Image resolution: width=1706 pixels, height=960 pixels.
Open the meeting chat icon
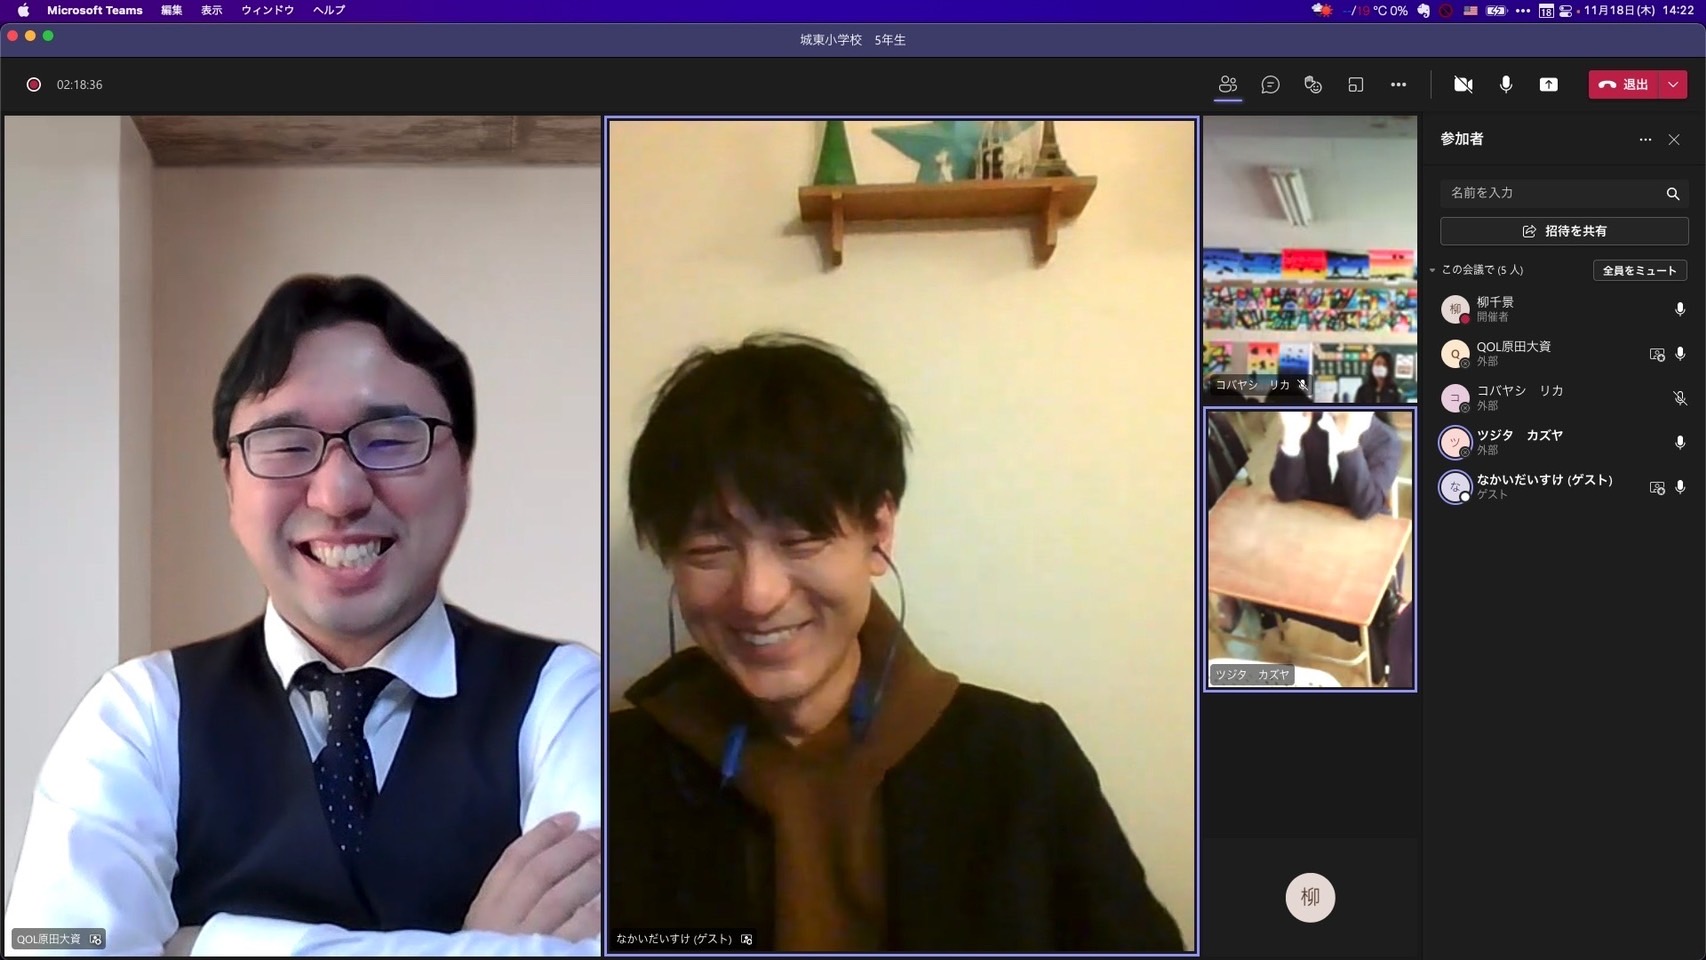pyautogui.click(x=1270, y=85)
